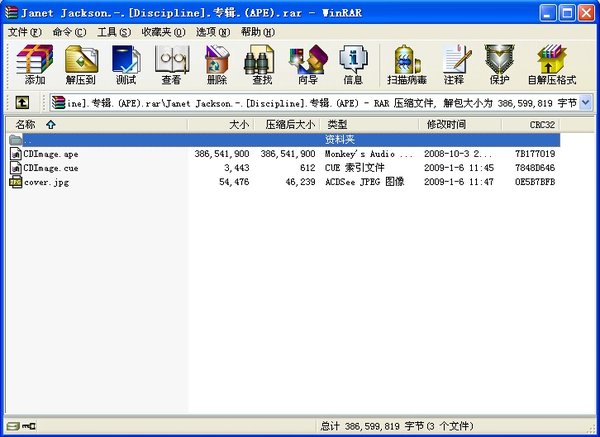Click the CDImage.ape file icon
Screen dimensions: 600x437
click(x=15, y=154)
